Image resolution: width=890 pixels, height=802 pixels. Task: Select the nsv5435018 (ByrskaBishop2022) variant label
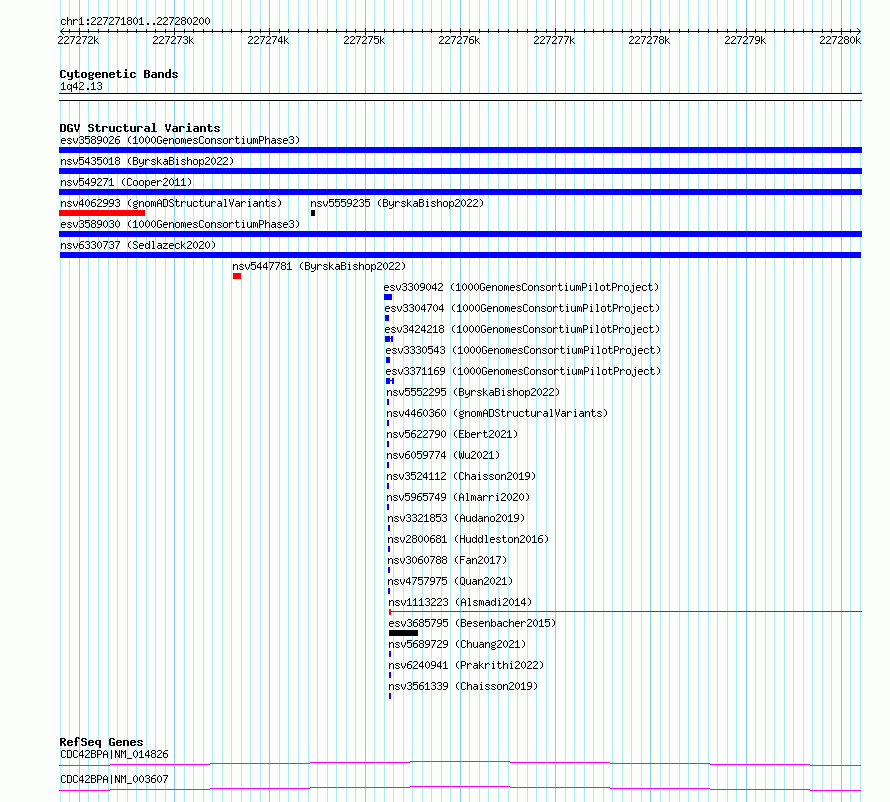click(x=147, y=161)
